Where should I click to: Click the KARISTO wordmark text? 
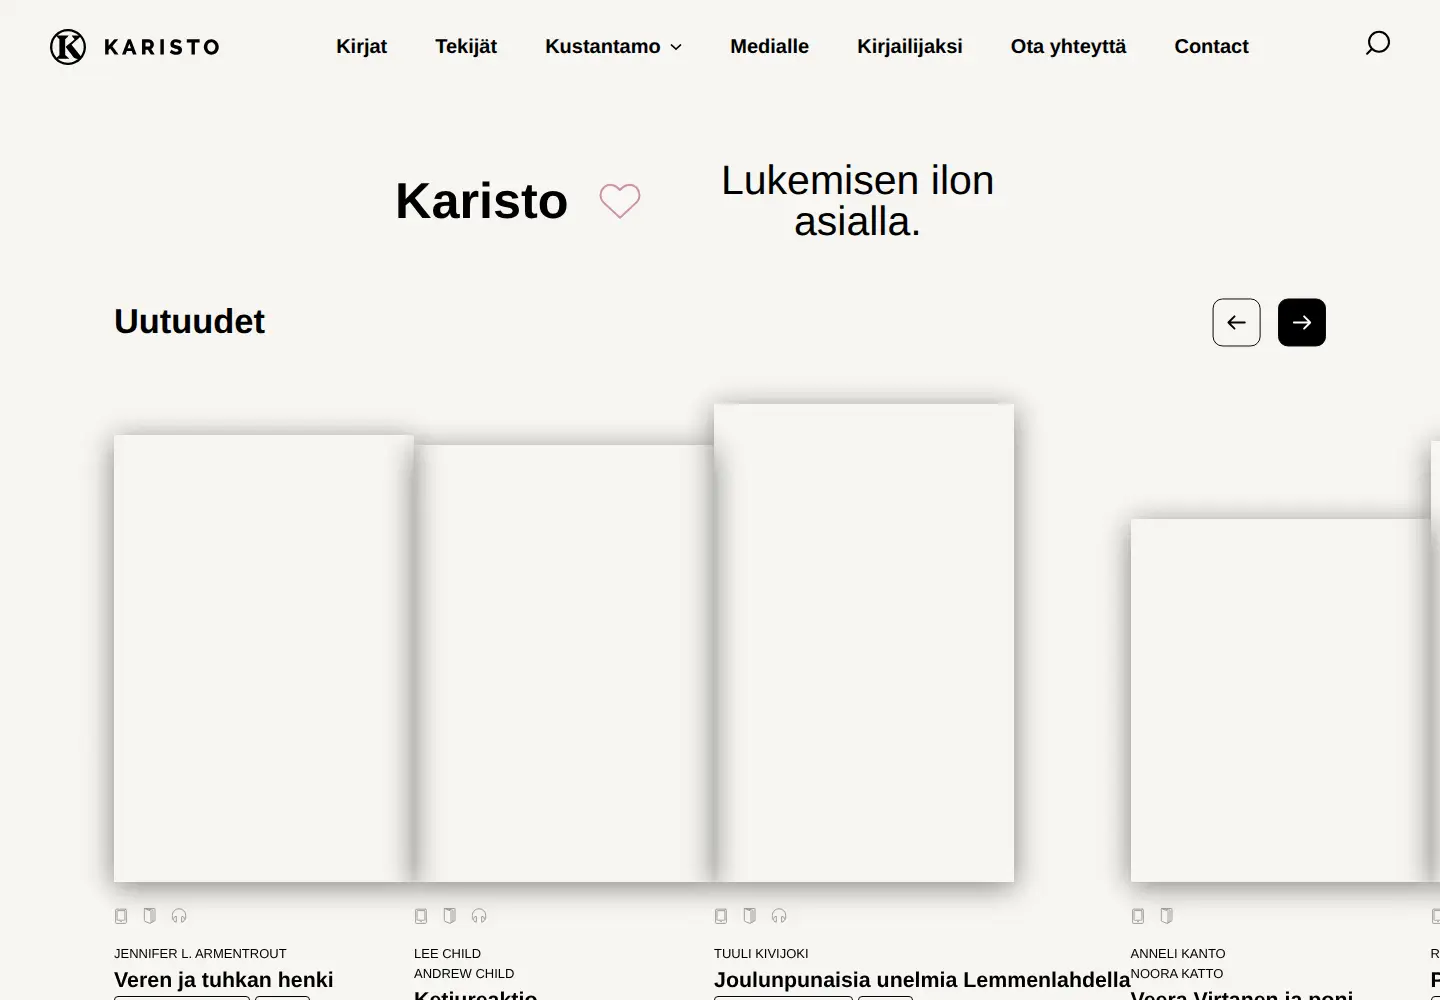[162, 47]
